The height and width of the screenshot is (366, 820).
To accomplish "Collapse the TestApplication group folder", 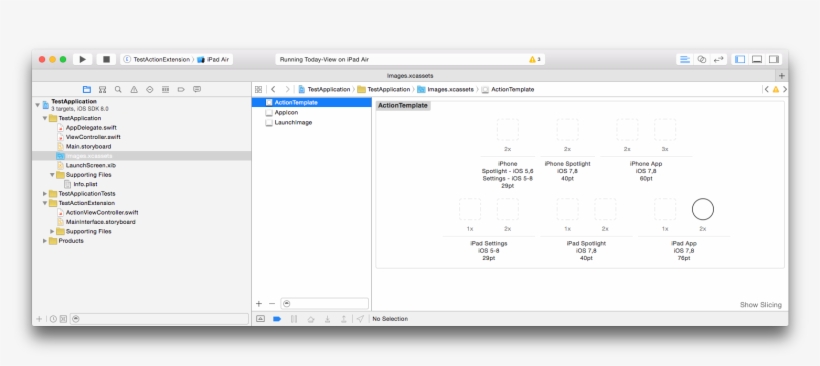I will click(45, 118).
